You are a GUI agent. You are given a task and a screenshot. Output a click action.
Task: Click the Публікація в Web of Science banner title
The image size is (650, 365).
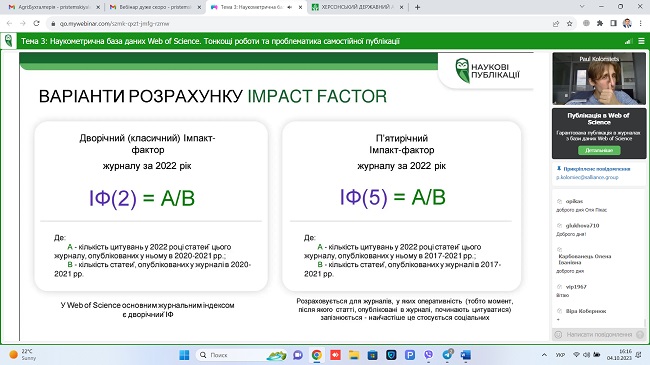point(599,119)
